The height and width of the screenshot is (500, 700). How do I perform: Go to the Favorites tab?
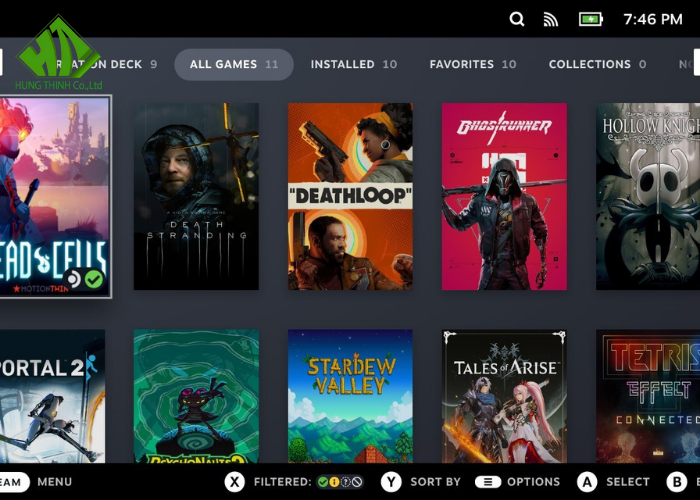[x=472, y=64]
